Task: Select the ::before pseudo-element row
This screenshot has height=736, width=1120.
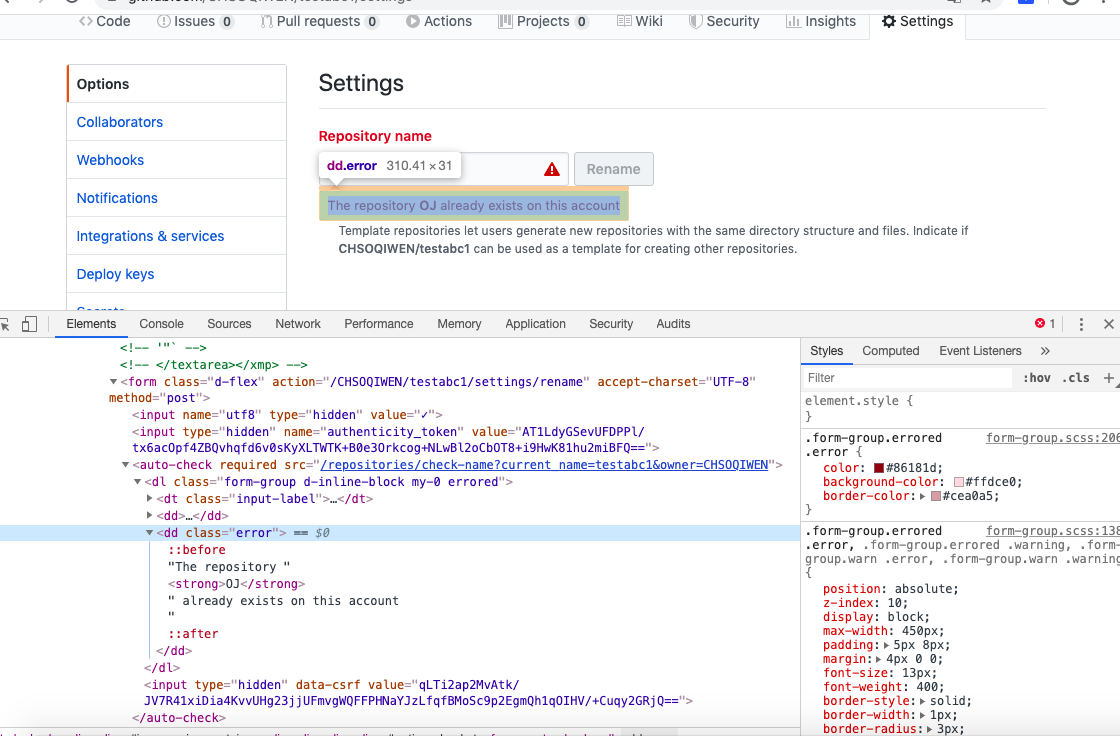Action: point(197,550)
